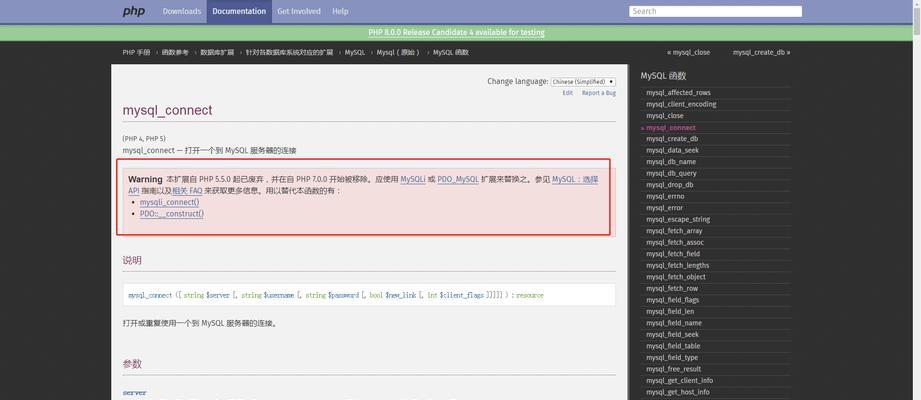Open mysql_fetch_row in sidebar
The width and height of the screenshot is (921, 400).
tap(672, 288)
